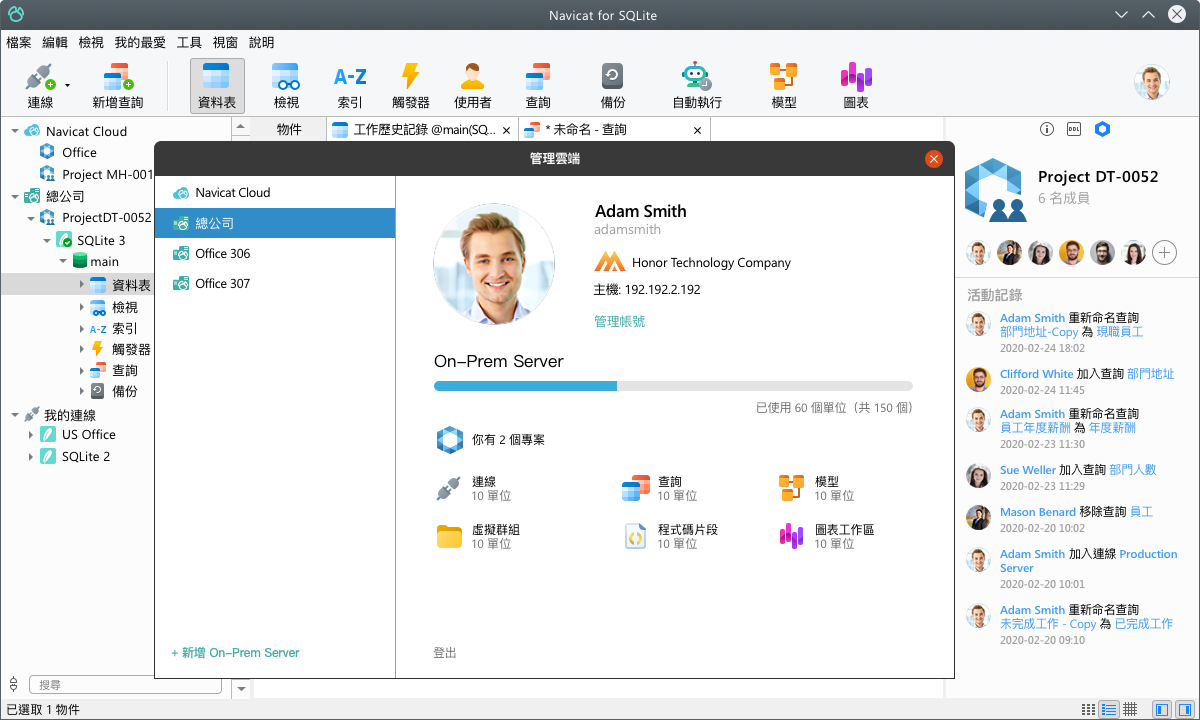Collapse the main database node
Image resolution: width=1200 pixels, height=720 pixels.
click(x=63, y=261)
